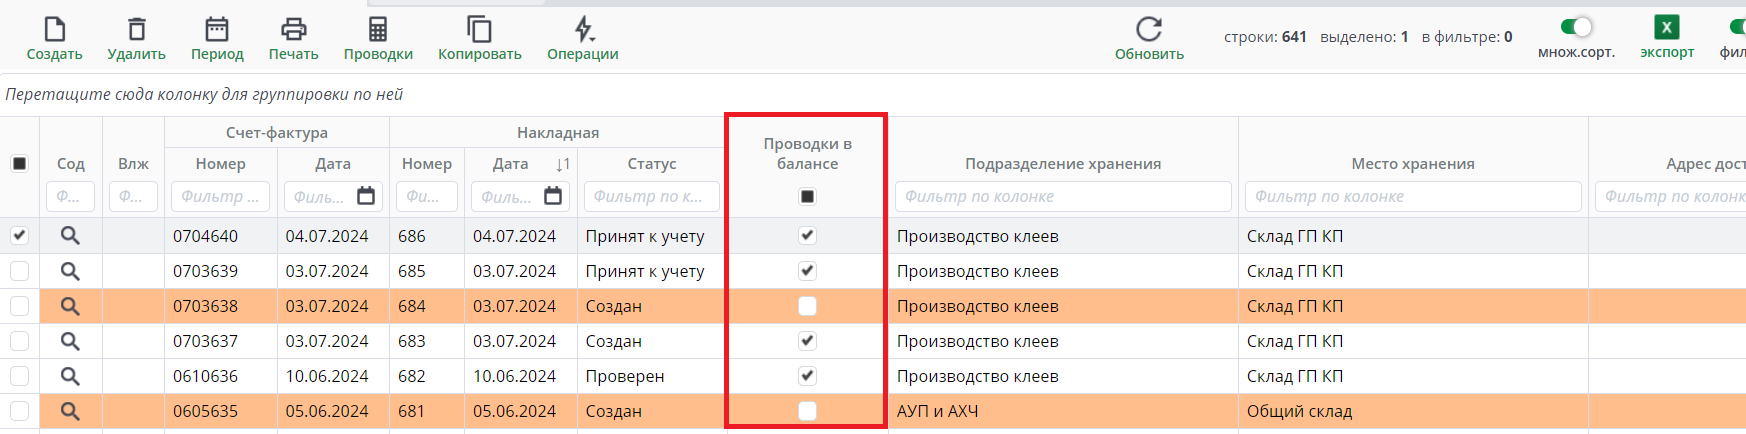Screen dimensions: 1746x434
Task: Check Проводки в балансе for invoice 0703638
Action: point(807,306)
